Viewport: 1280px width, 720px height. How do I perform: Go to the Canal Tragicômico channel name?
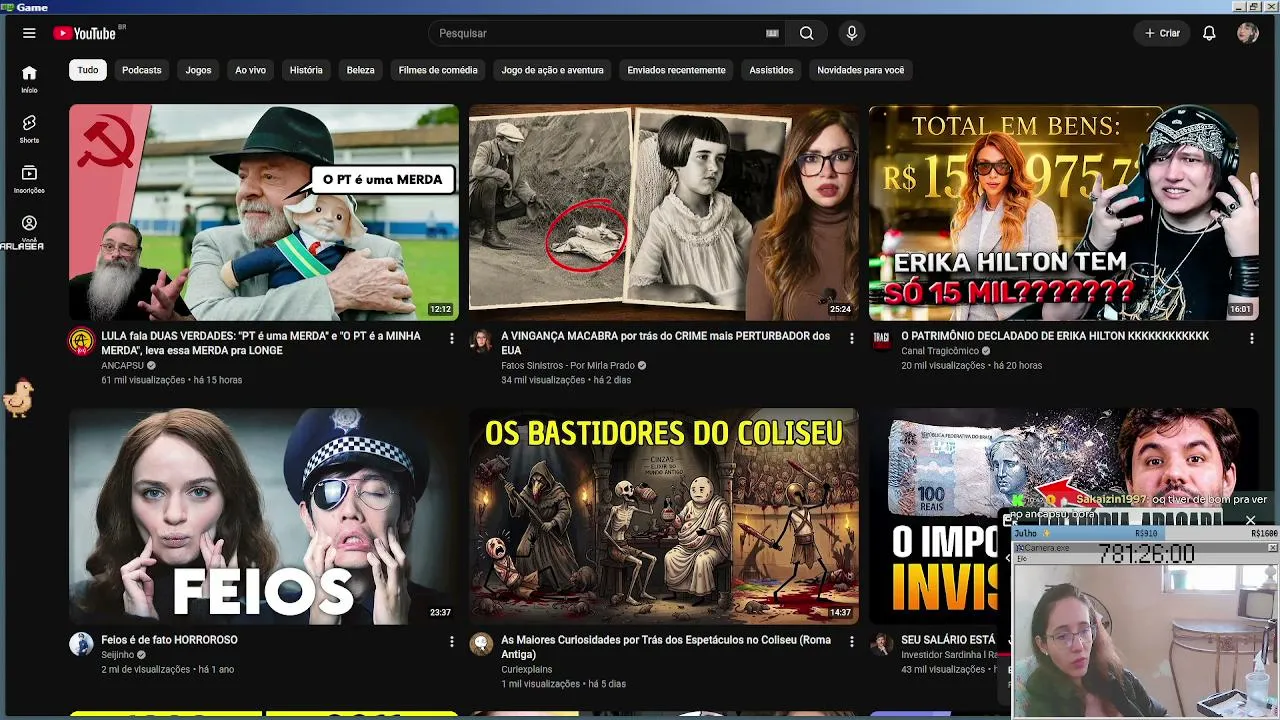(940, 351)
